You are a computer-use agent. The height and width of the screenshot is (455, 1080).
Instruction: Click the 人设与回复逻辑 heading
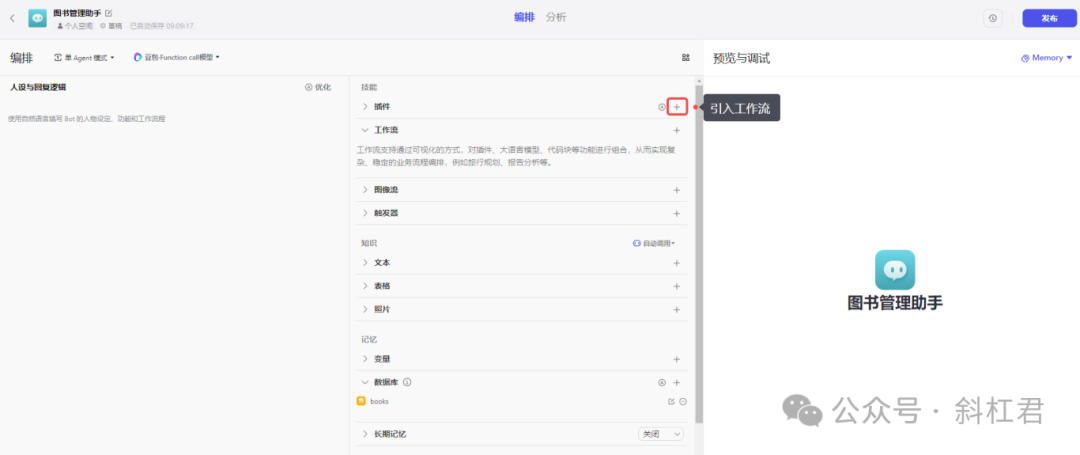pos(39,87)
